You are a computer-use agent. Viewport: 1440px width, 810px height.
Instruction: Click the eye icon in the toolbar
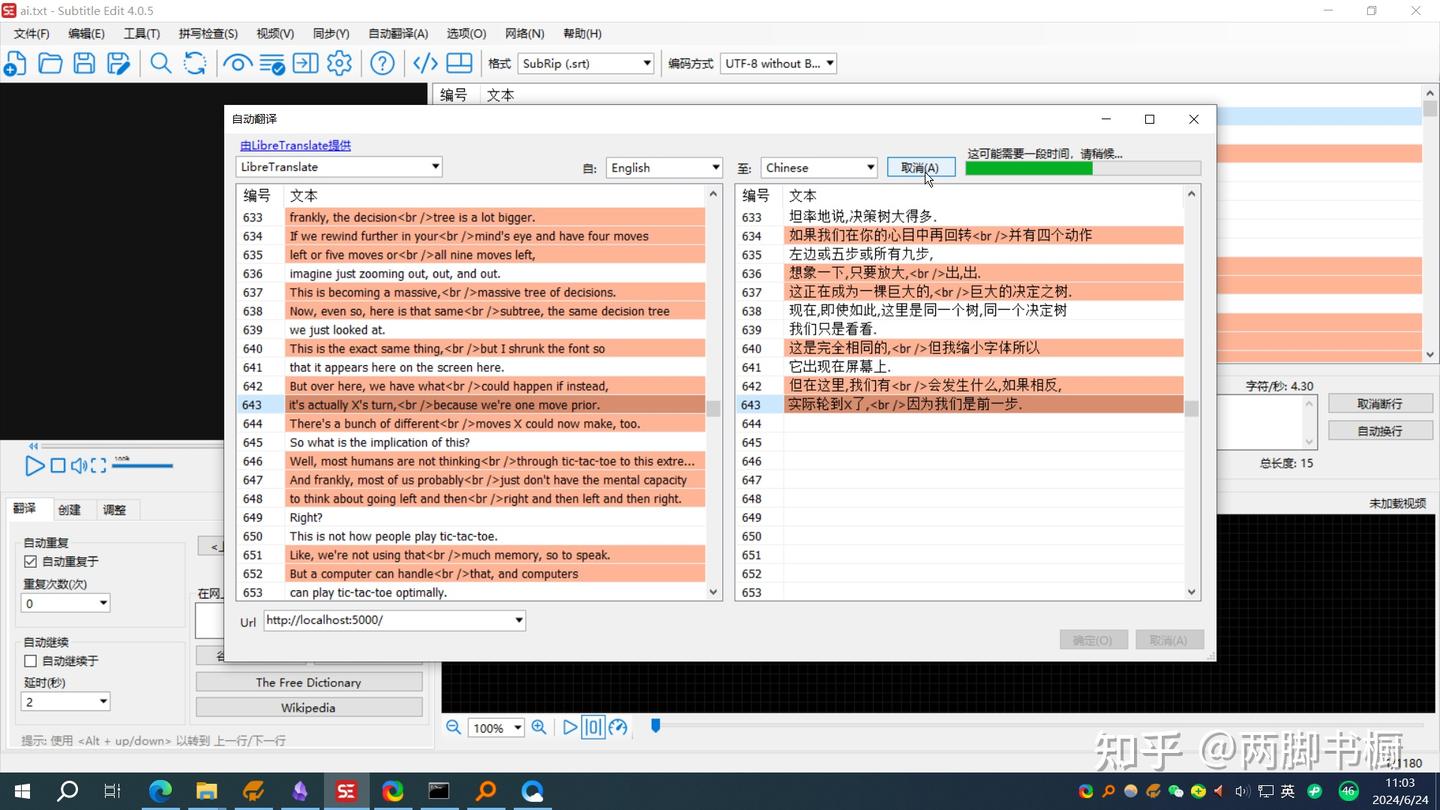coord(237,64)
